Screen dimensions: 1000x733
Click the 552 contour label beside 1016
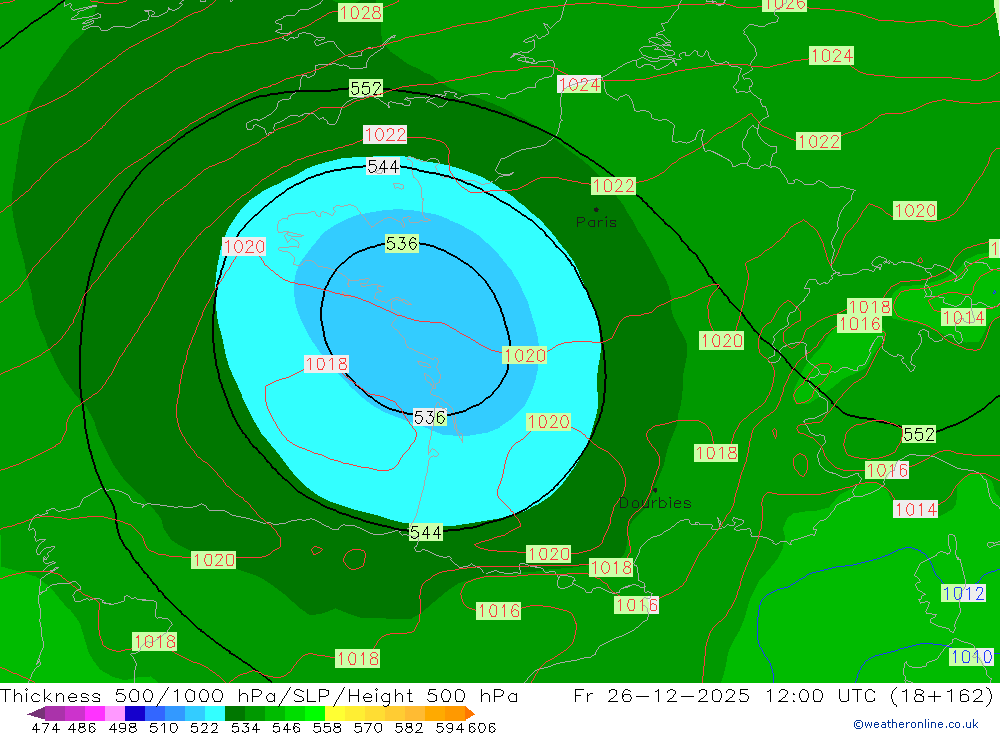pyautogui.click(x=919, y=434)
